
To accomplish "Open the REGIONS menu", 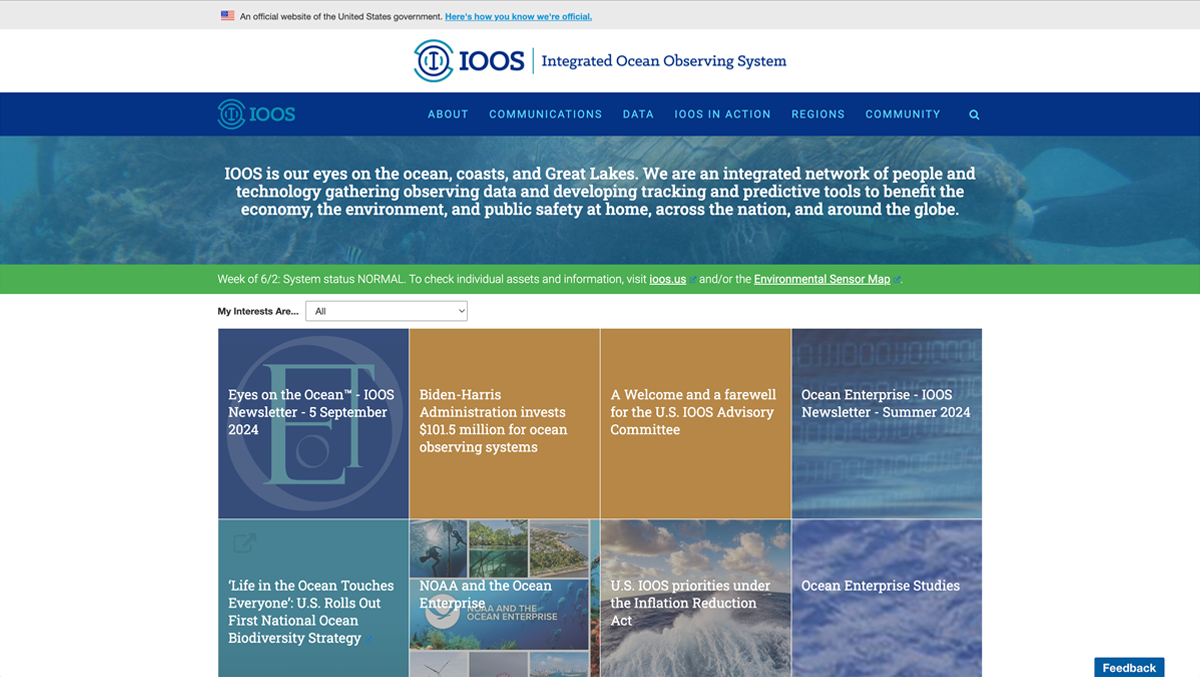I will tap(818, 114).
